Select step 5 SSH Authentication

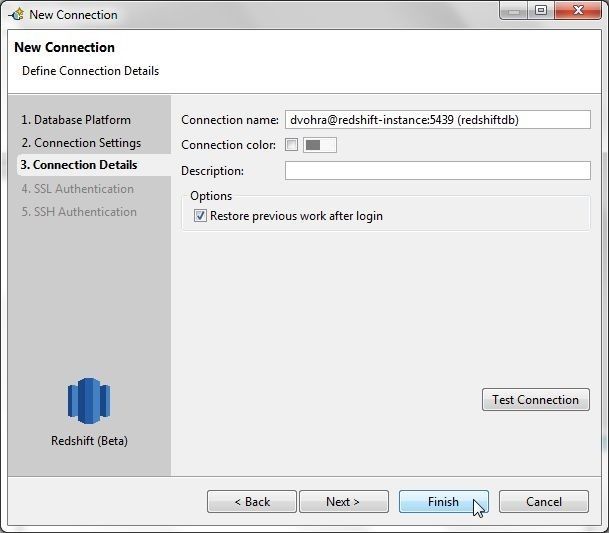pos(79,212)
